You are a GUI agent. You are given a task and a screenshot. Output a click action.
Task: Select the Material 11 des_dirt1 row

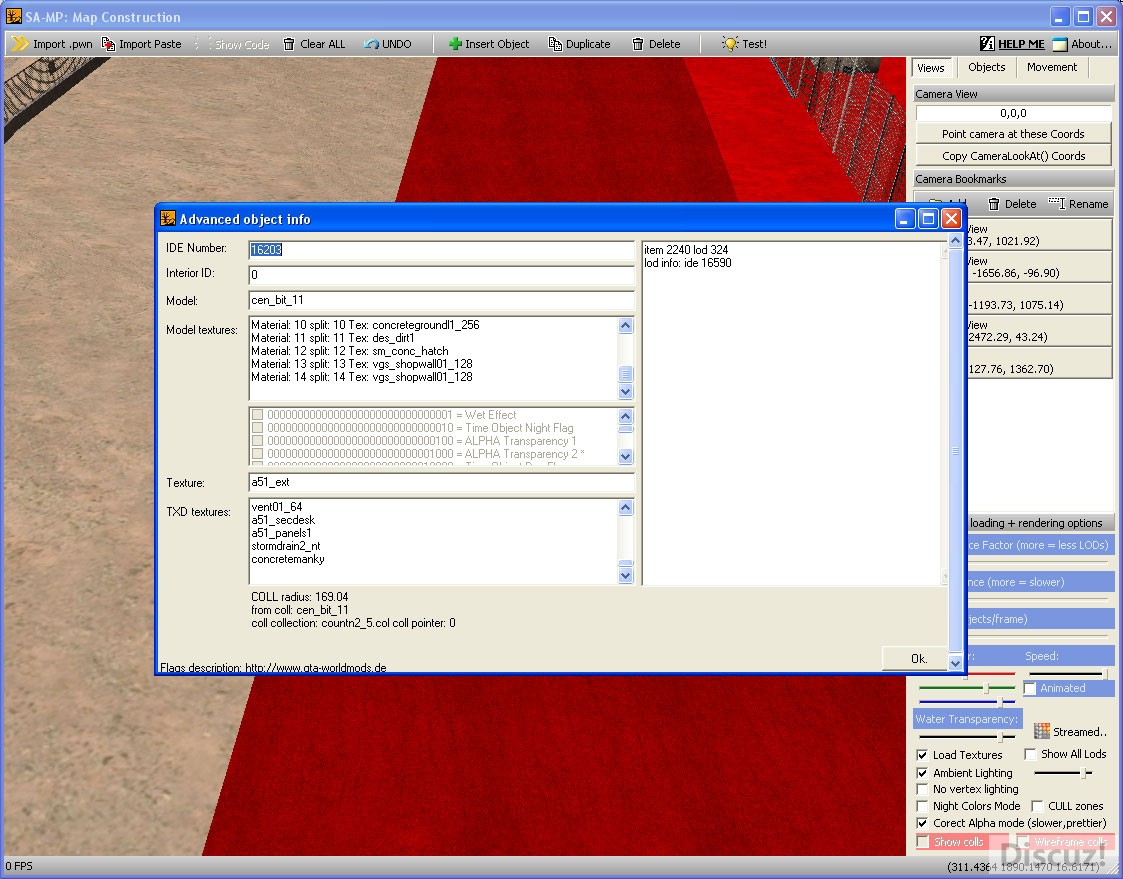[x=333, y=338]
